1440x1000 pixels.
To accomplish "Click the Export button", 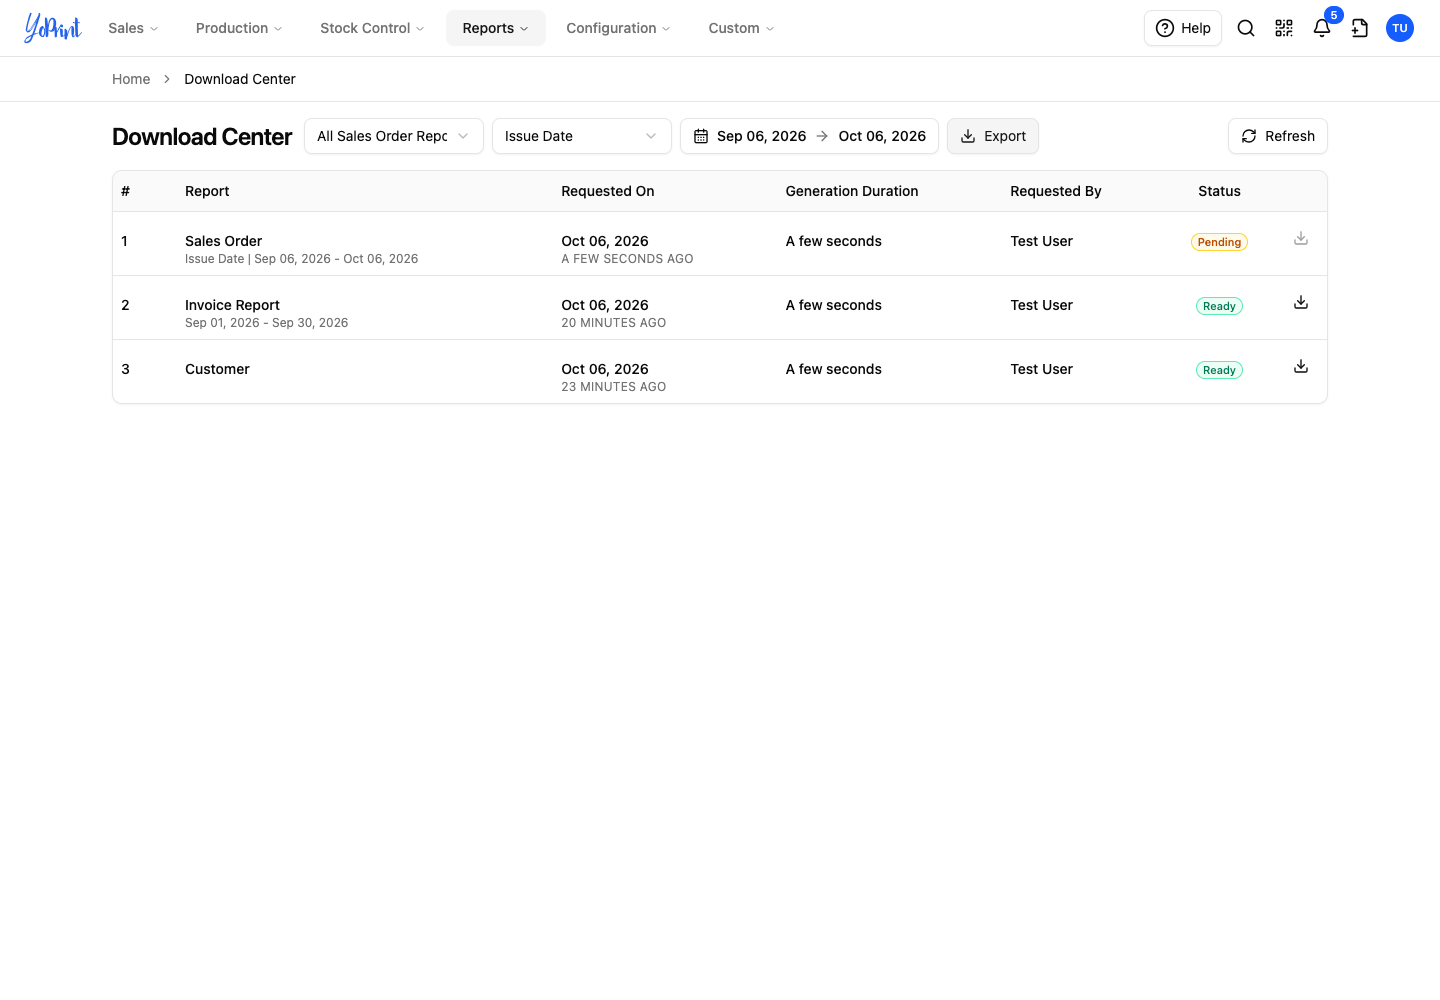I will click(x=993, y=136).
